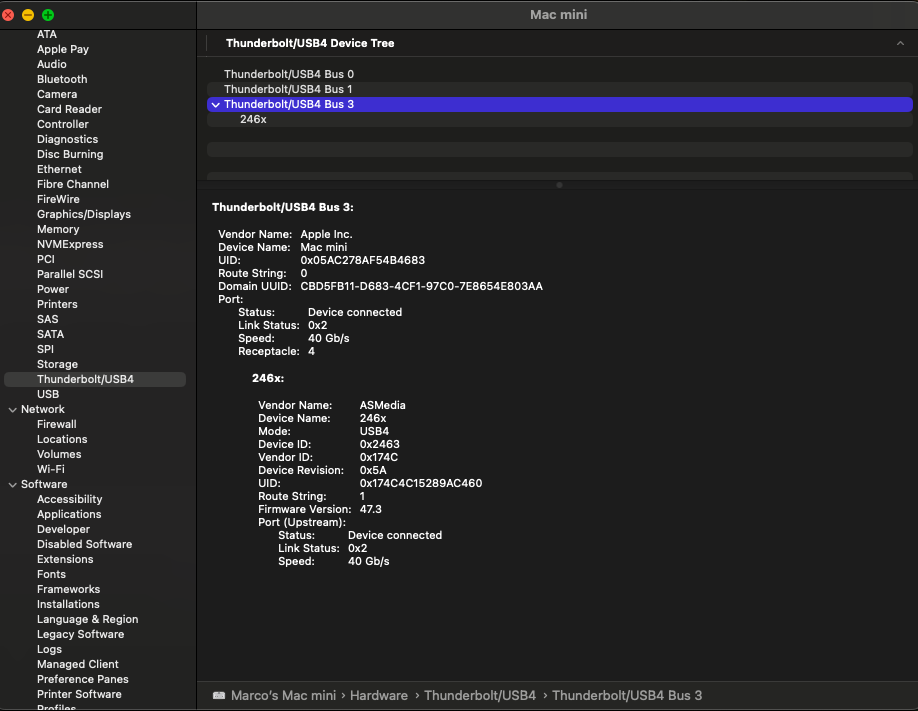The image size is (918, 711).
Task: Select Ethernet in the sidebar
Action: [59, 169]
